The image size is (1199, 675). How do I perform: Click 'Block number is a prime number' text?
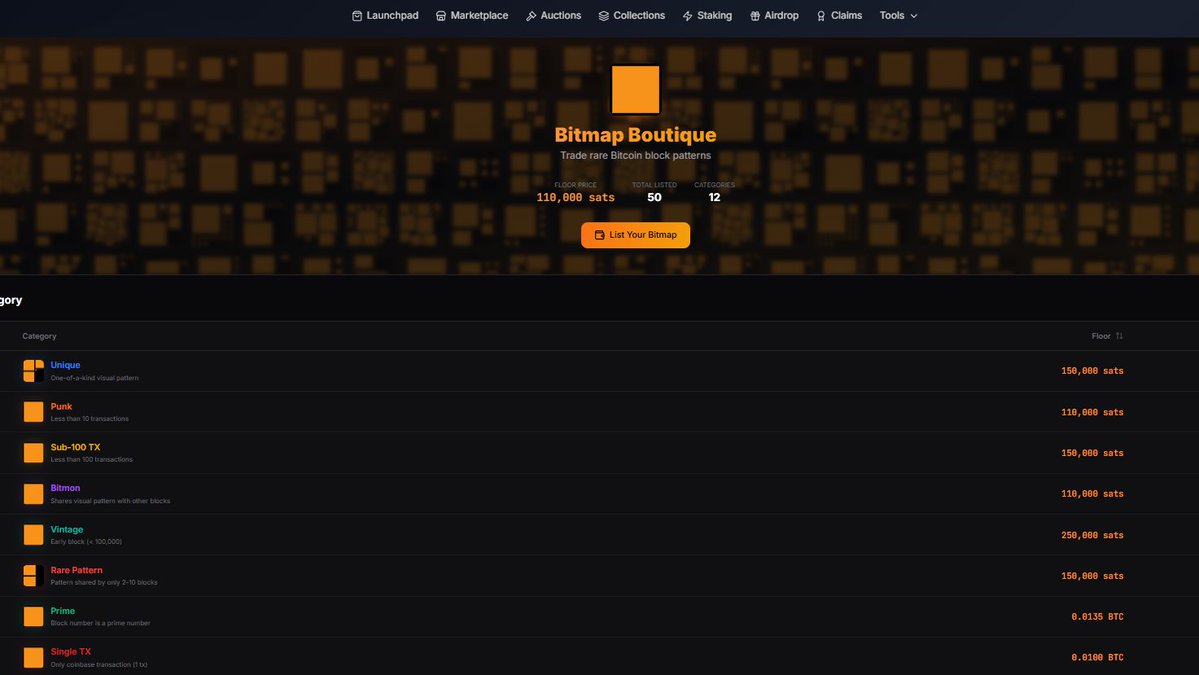coord(100,623)
